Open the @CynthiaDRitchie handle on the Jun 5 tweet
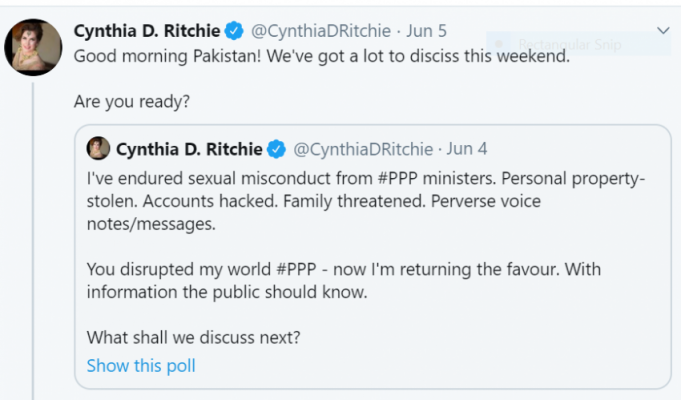Viewport: 681px width, 400px height. point(321,31)
